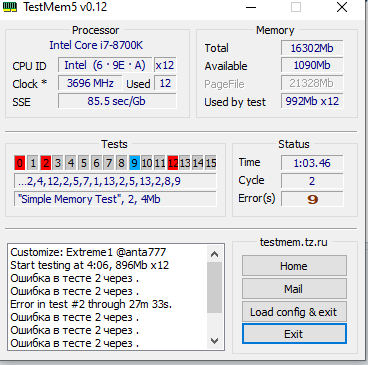Select test box 1
The image size is (368, 365).
point(33,163)
